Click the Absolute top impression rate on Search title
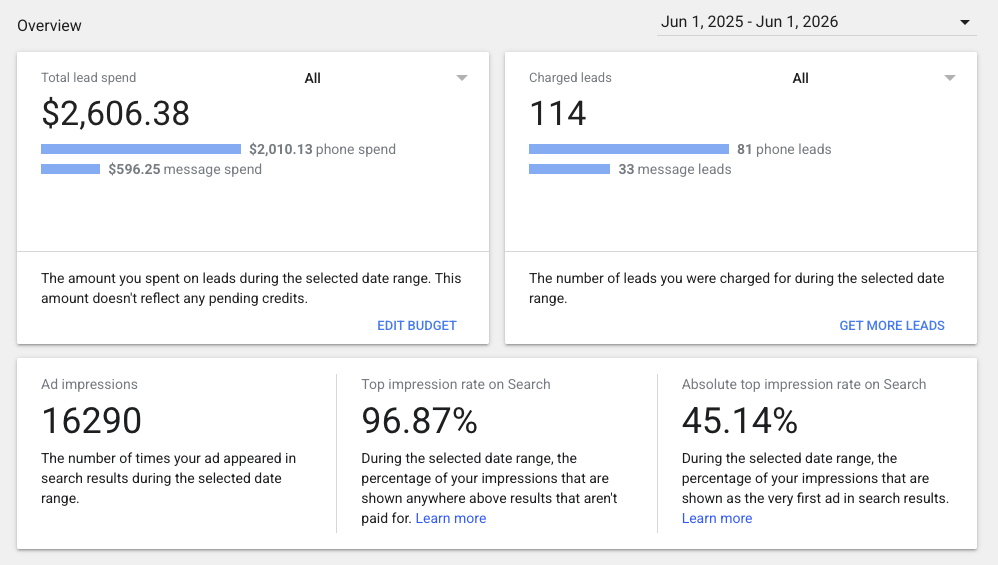 [804, 384]
